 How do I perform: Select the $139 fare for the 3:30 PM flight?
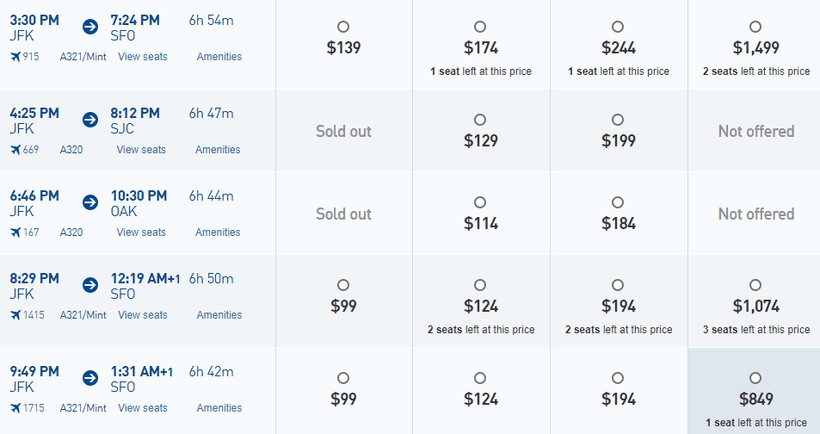[343, 27]
